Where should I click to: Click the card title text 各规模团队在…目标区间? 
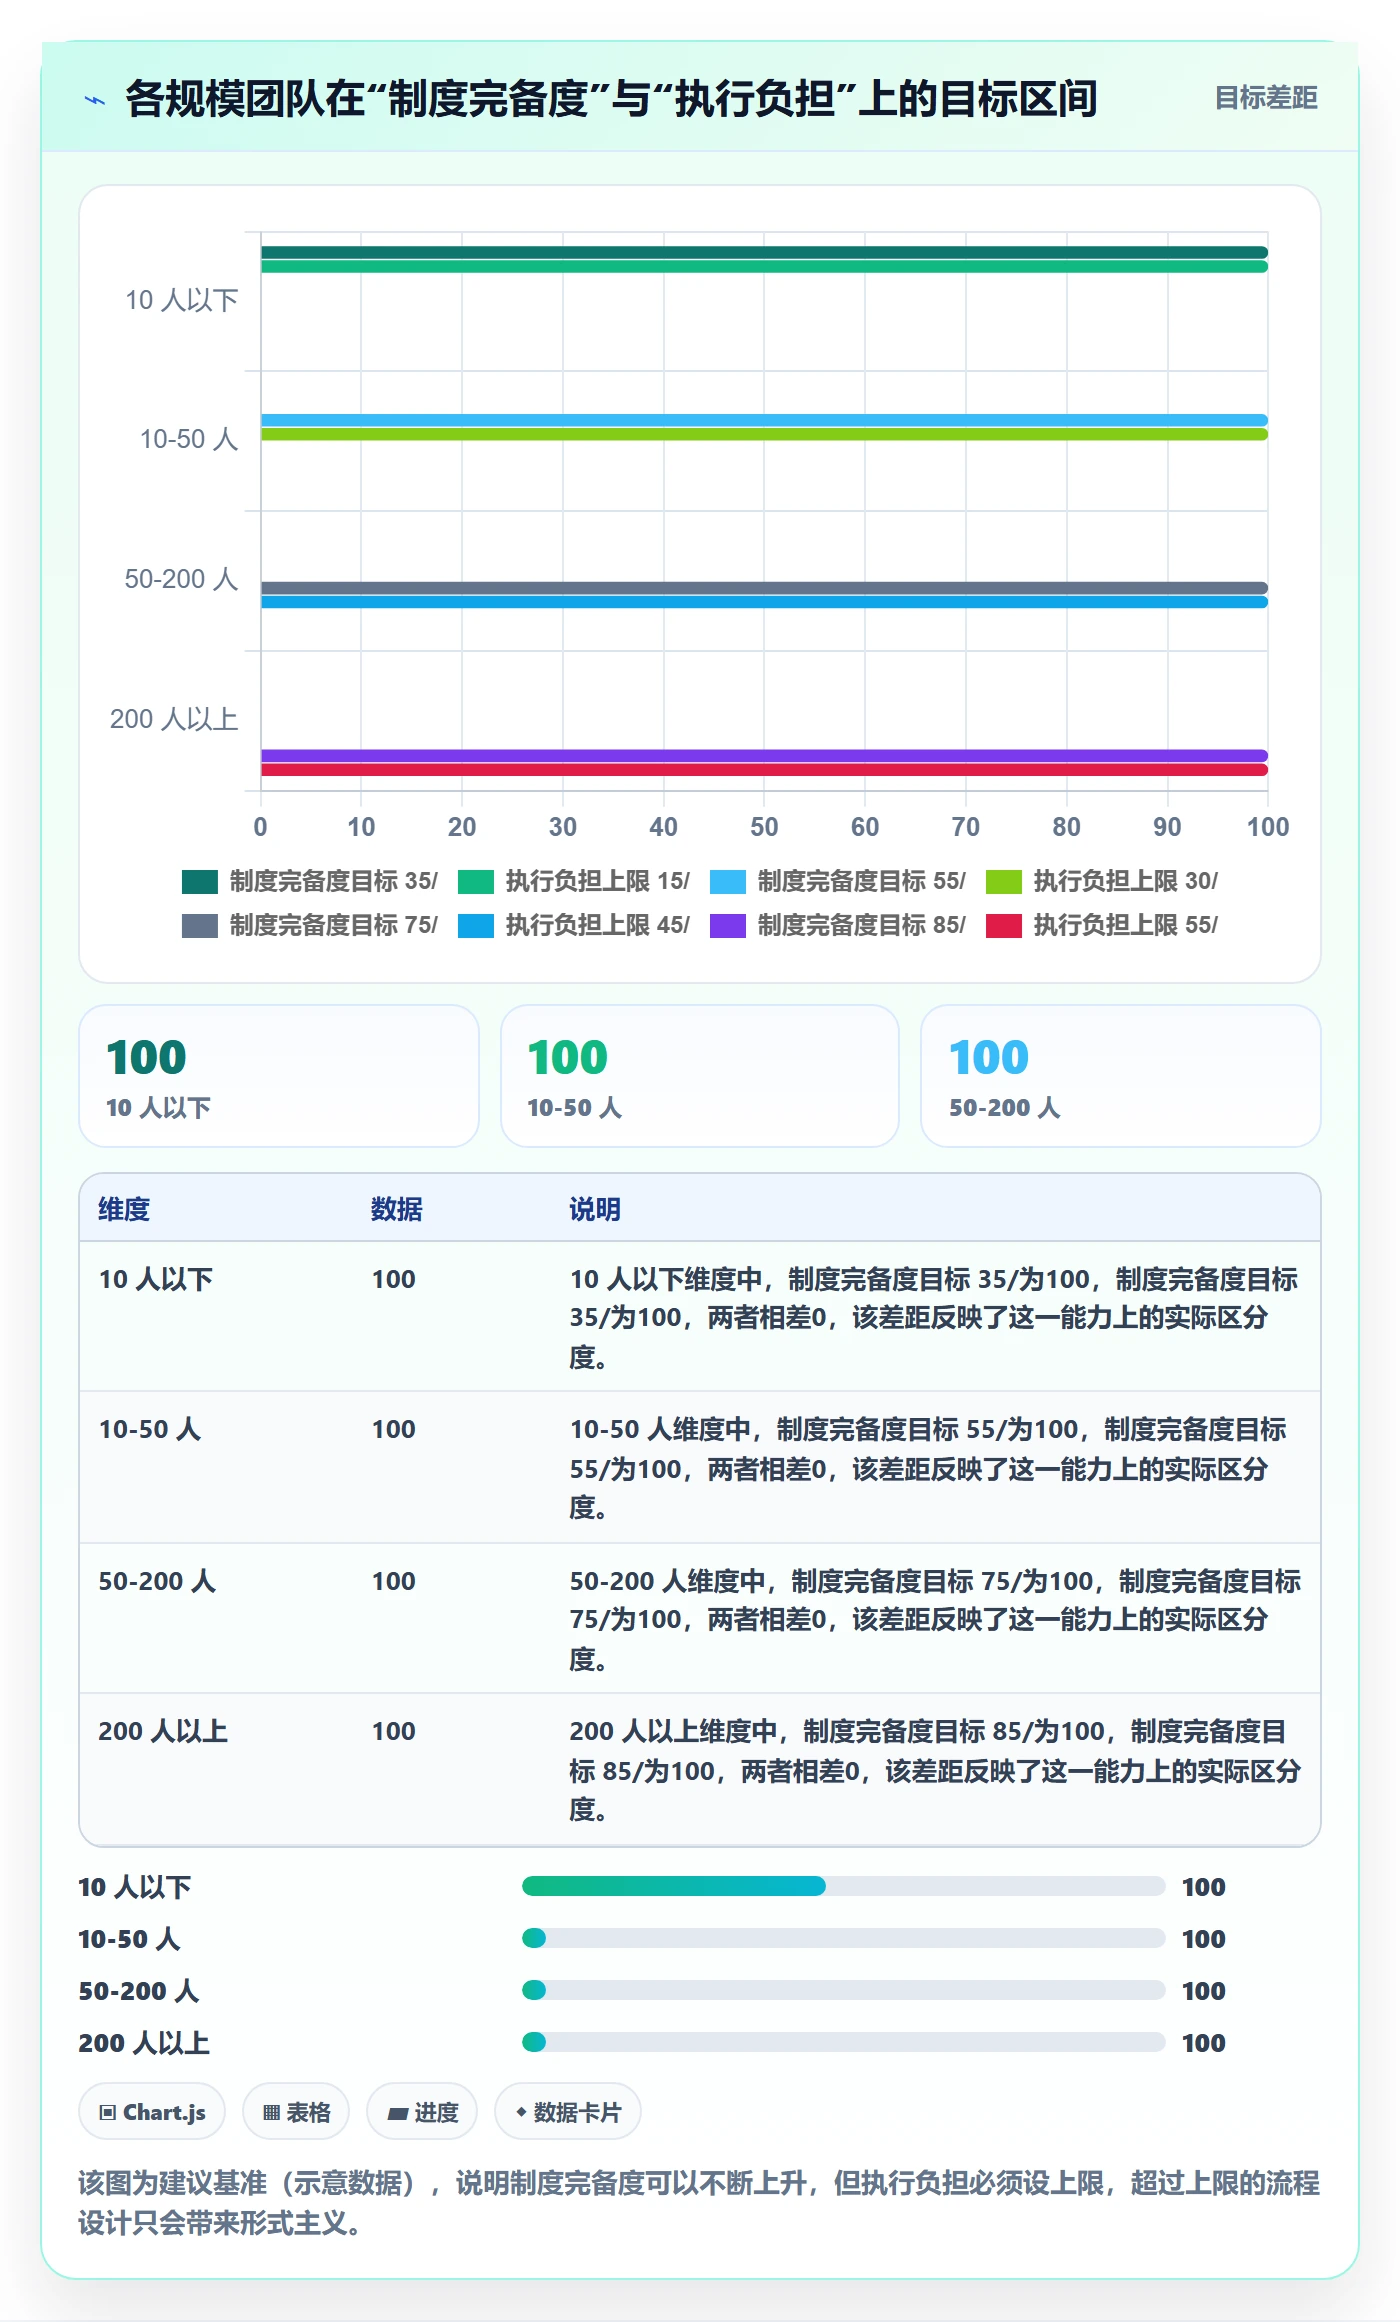(x=611, y=99)
